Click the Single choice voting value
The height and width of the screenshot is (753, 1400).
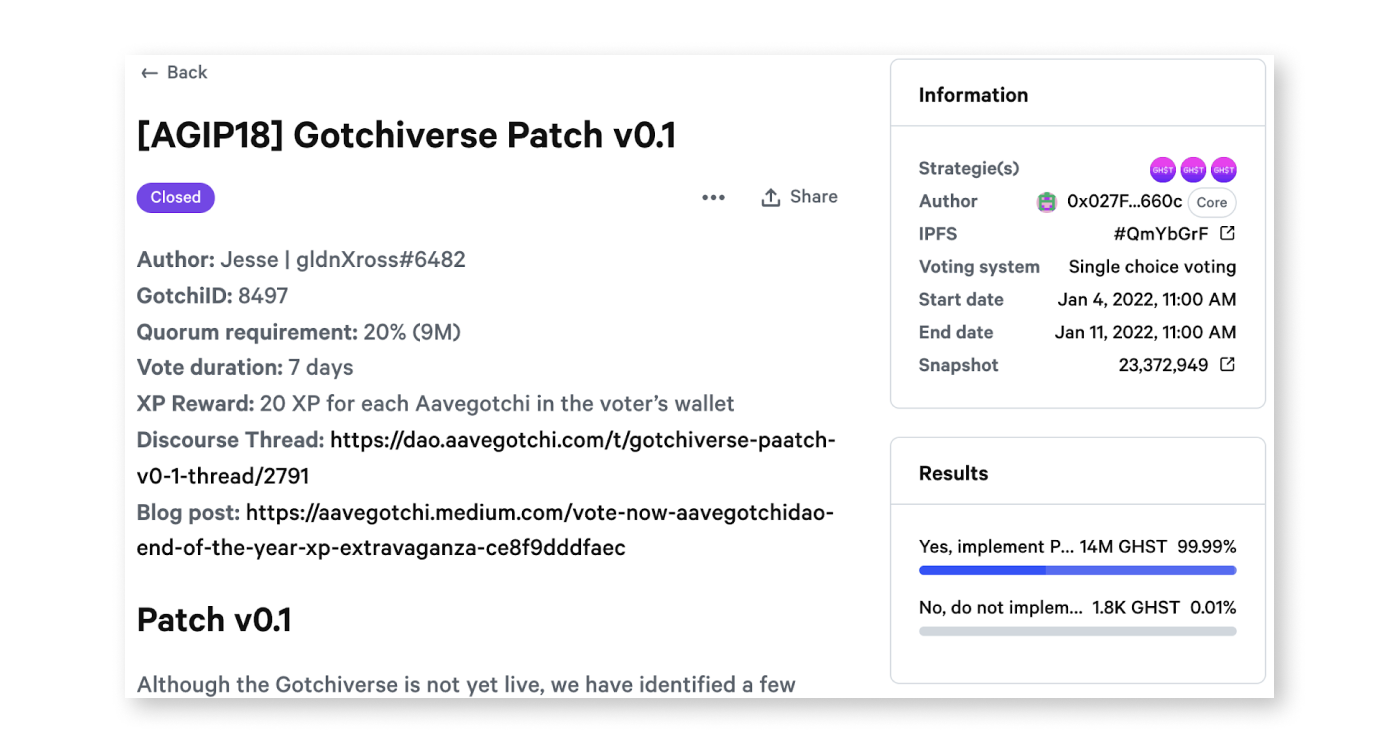pos(1152,267)
